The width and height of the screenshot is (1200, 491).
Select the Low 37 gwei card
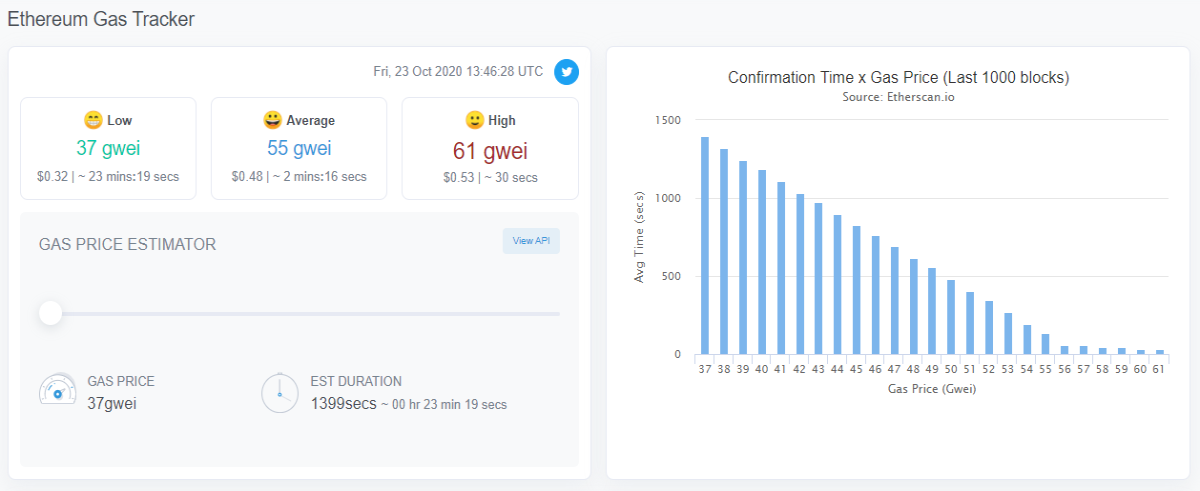pos(108,148)
